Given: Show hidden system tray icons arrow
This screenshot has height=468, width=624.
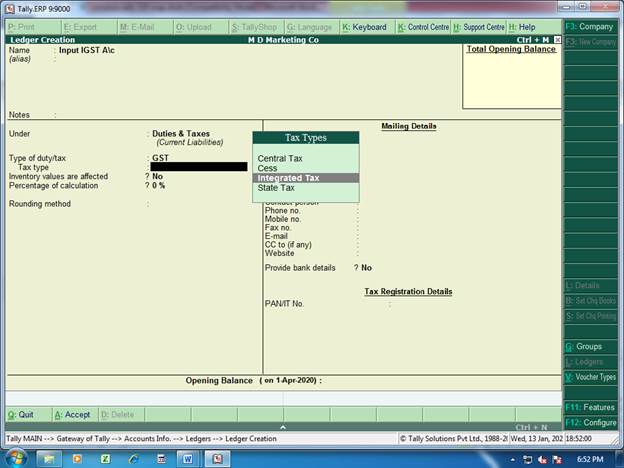Looking at the screenshot, I should tap(513, 460).
